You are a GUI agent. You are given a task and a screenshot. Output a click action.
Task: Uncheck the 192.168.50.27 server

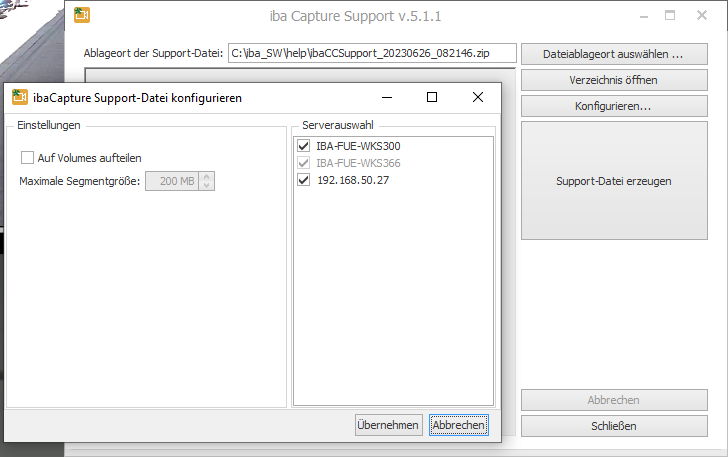(304, 180)
